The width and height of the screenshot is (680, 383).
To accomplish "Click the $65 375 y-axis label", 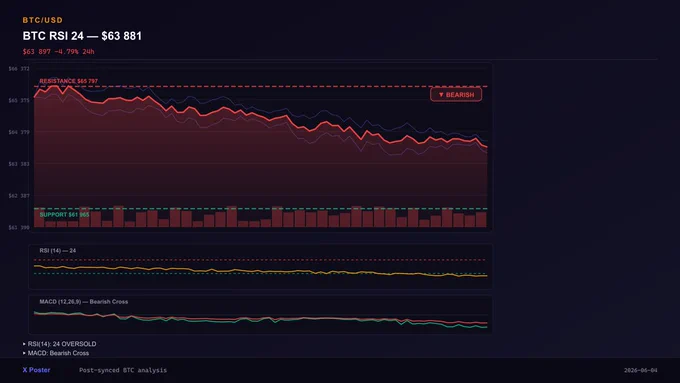I will pos(19,100).
